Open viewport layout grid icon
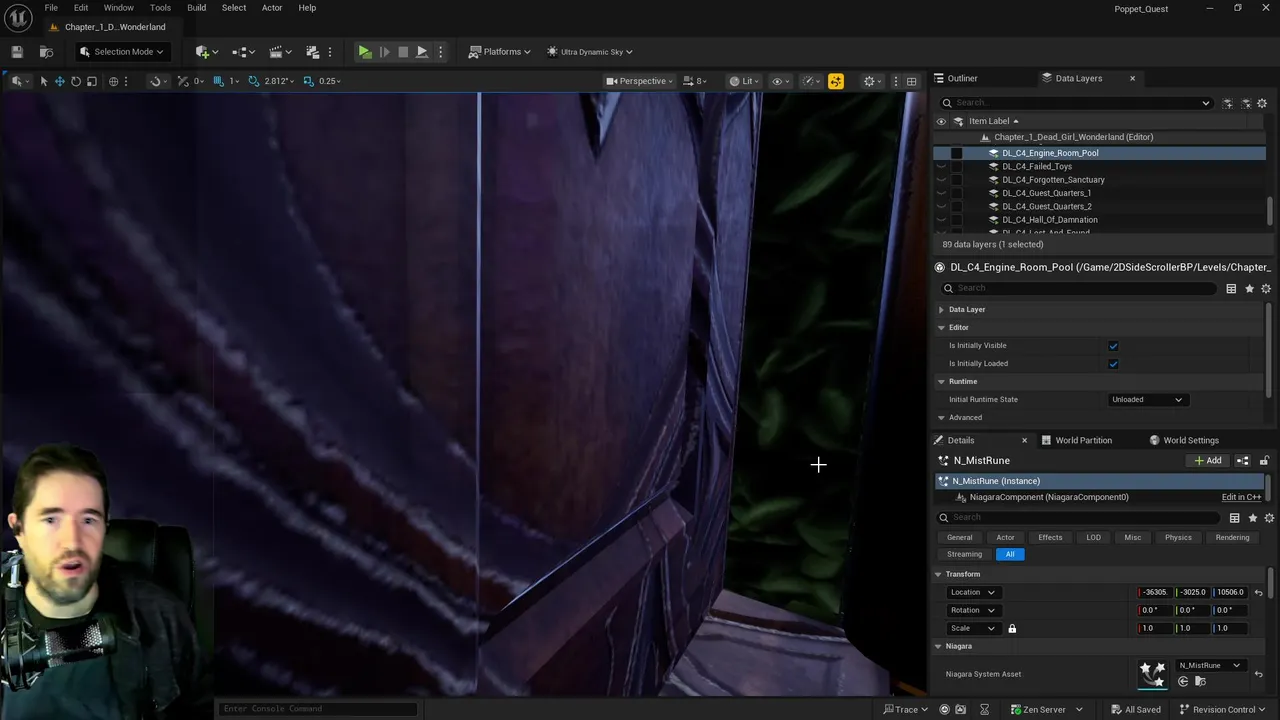The height and width of the screenshot is (720, 1280). tap(911, 81)
